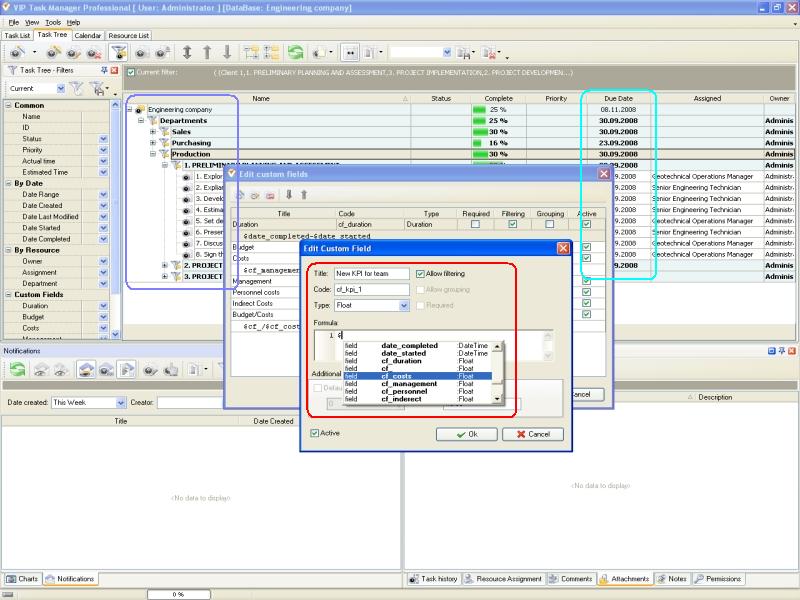
Task: Open the Notes tab at bottom
Action: coord(672,579)
